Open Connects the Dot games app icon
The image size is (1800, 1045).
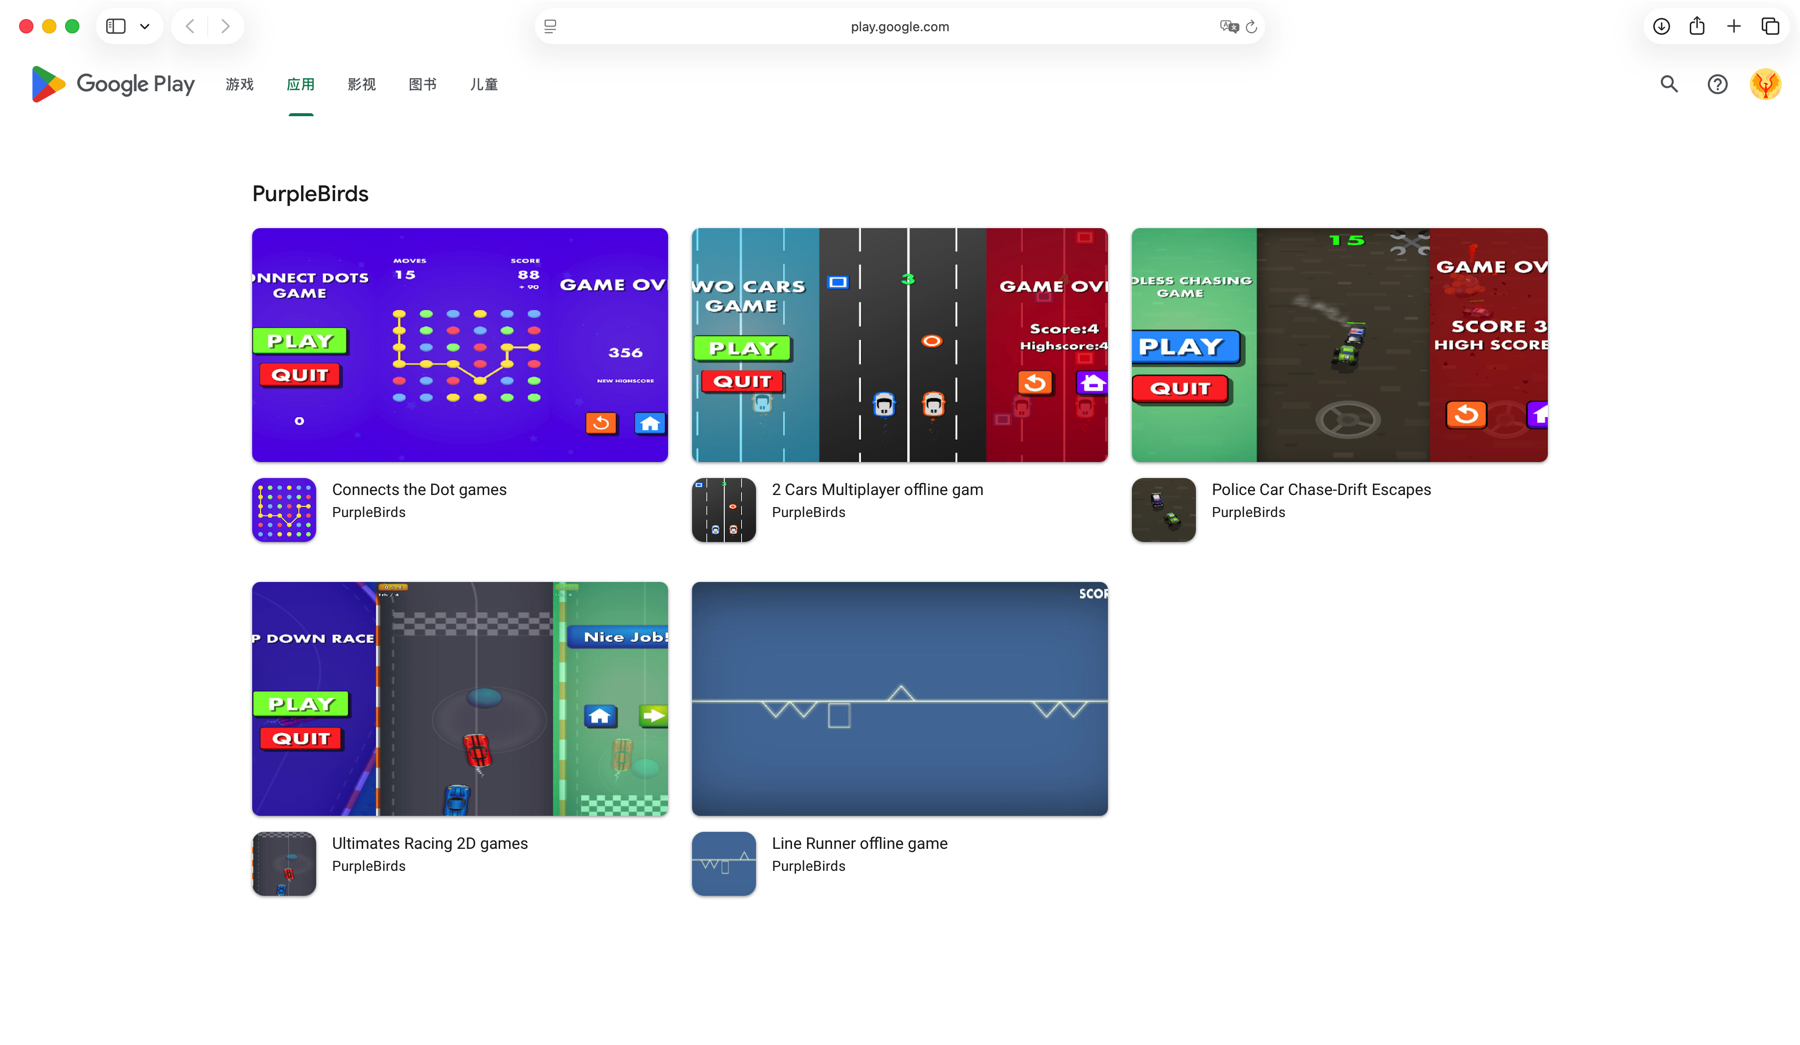point(284,510)
